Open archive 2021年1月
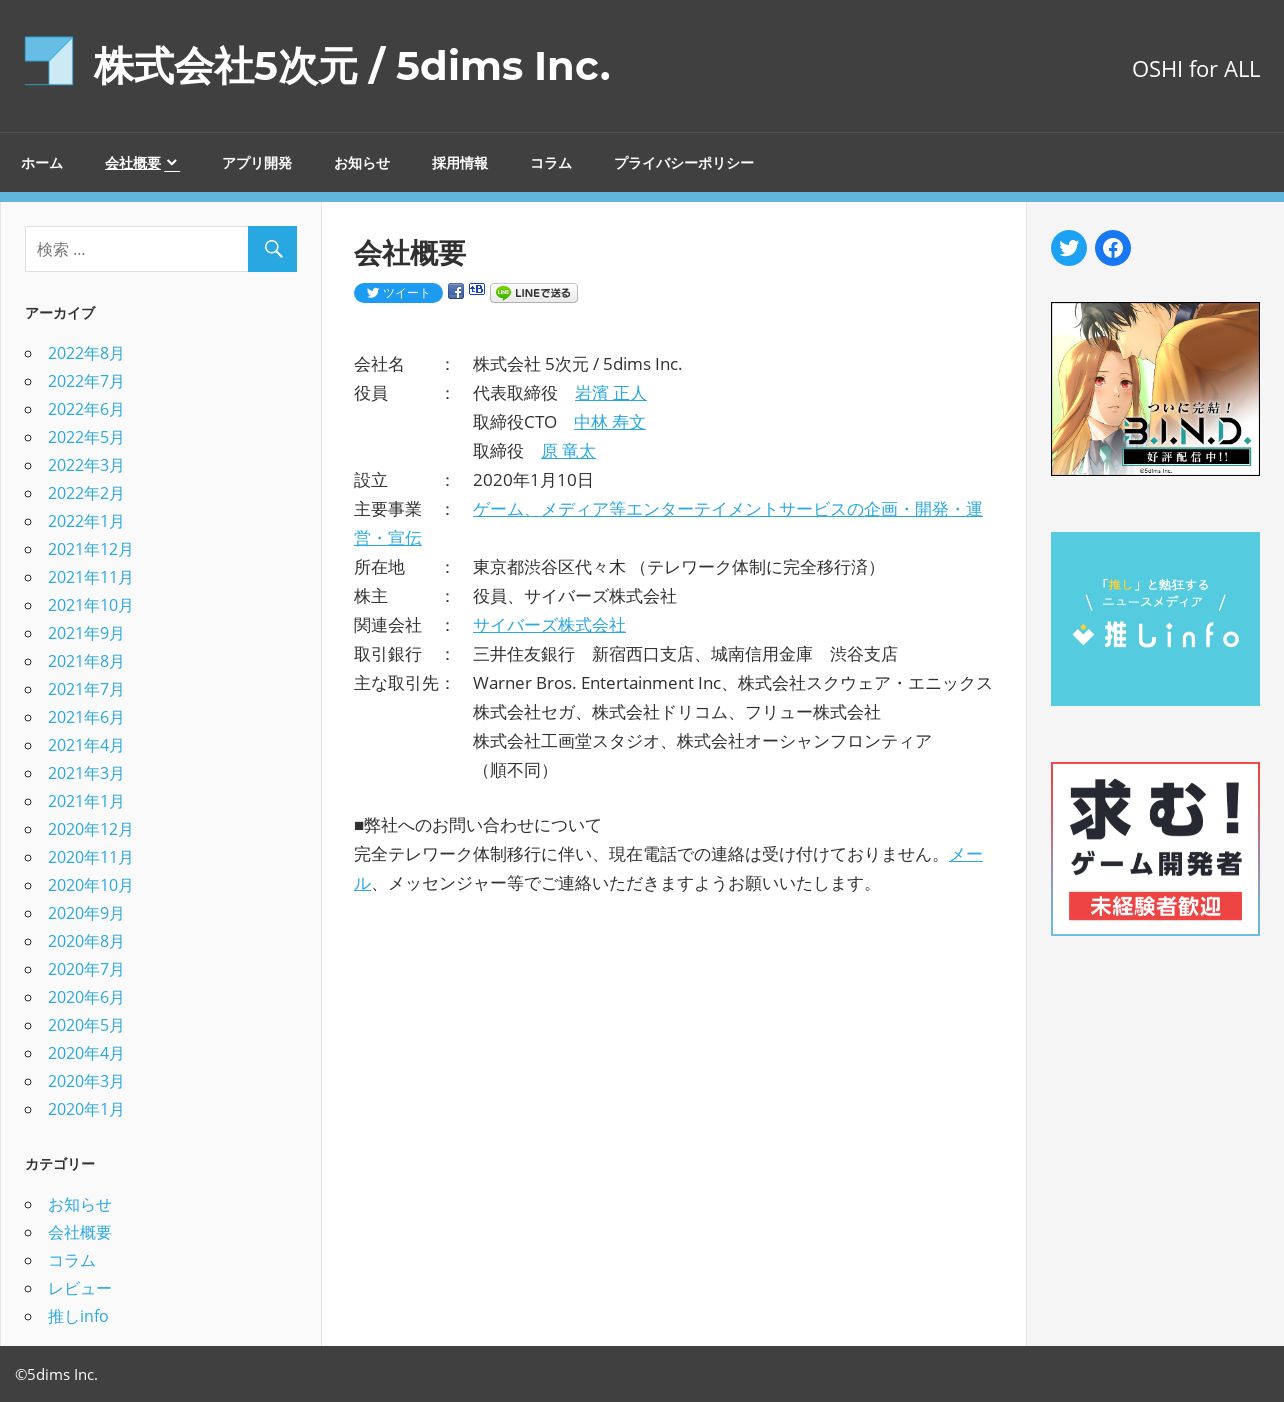The width and height of the screenshot is (1284, 1402). (86, 801)
